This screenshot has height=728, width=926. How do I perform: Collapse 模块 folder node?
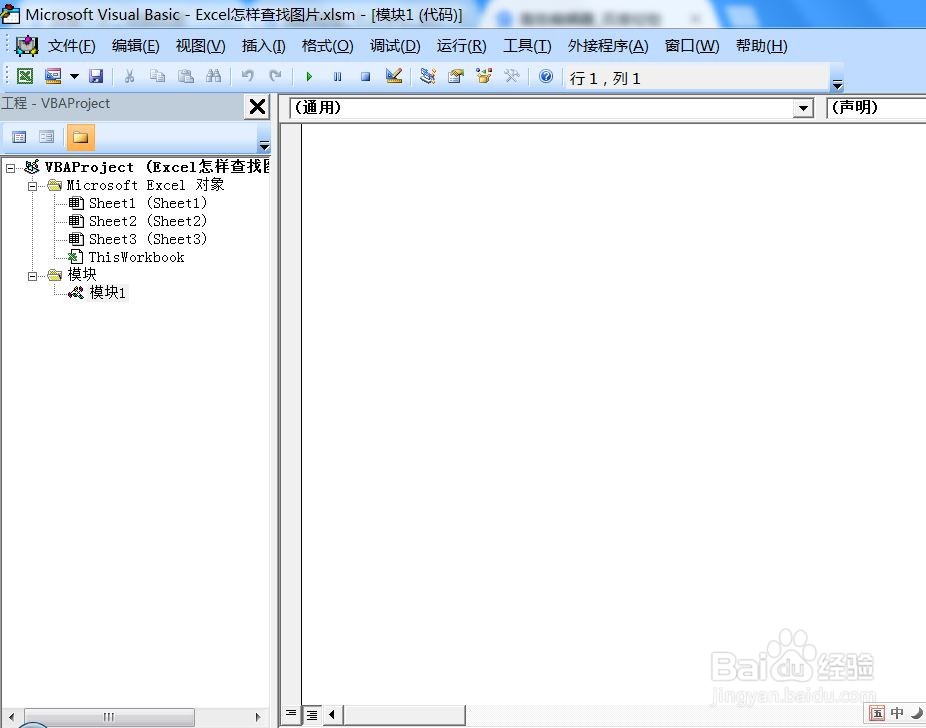(x=32, y=276)
